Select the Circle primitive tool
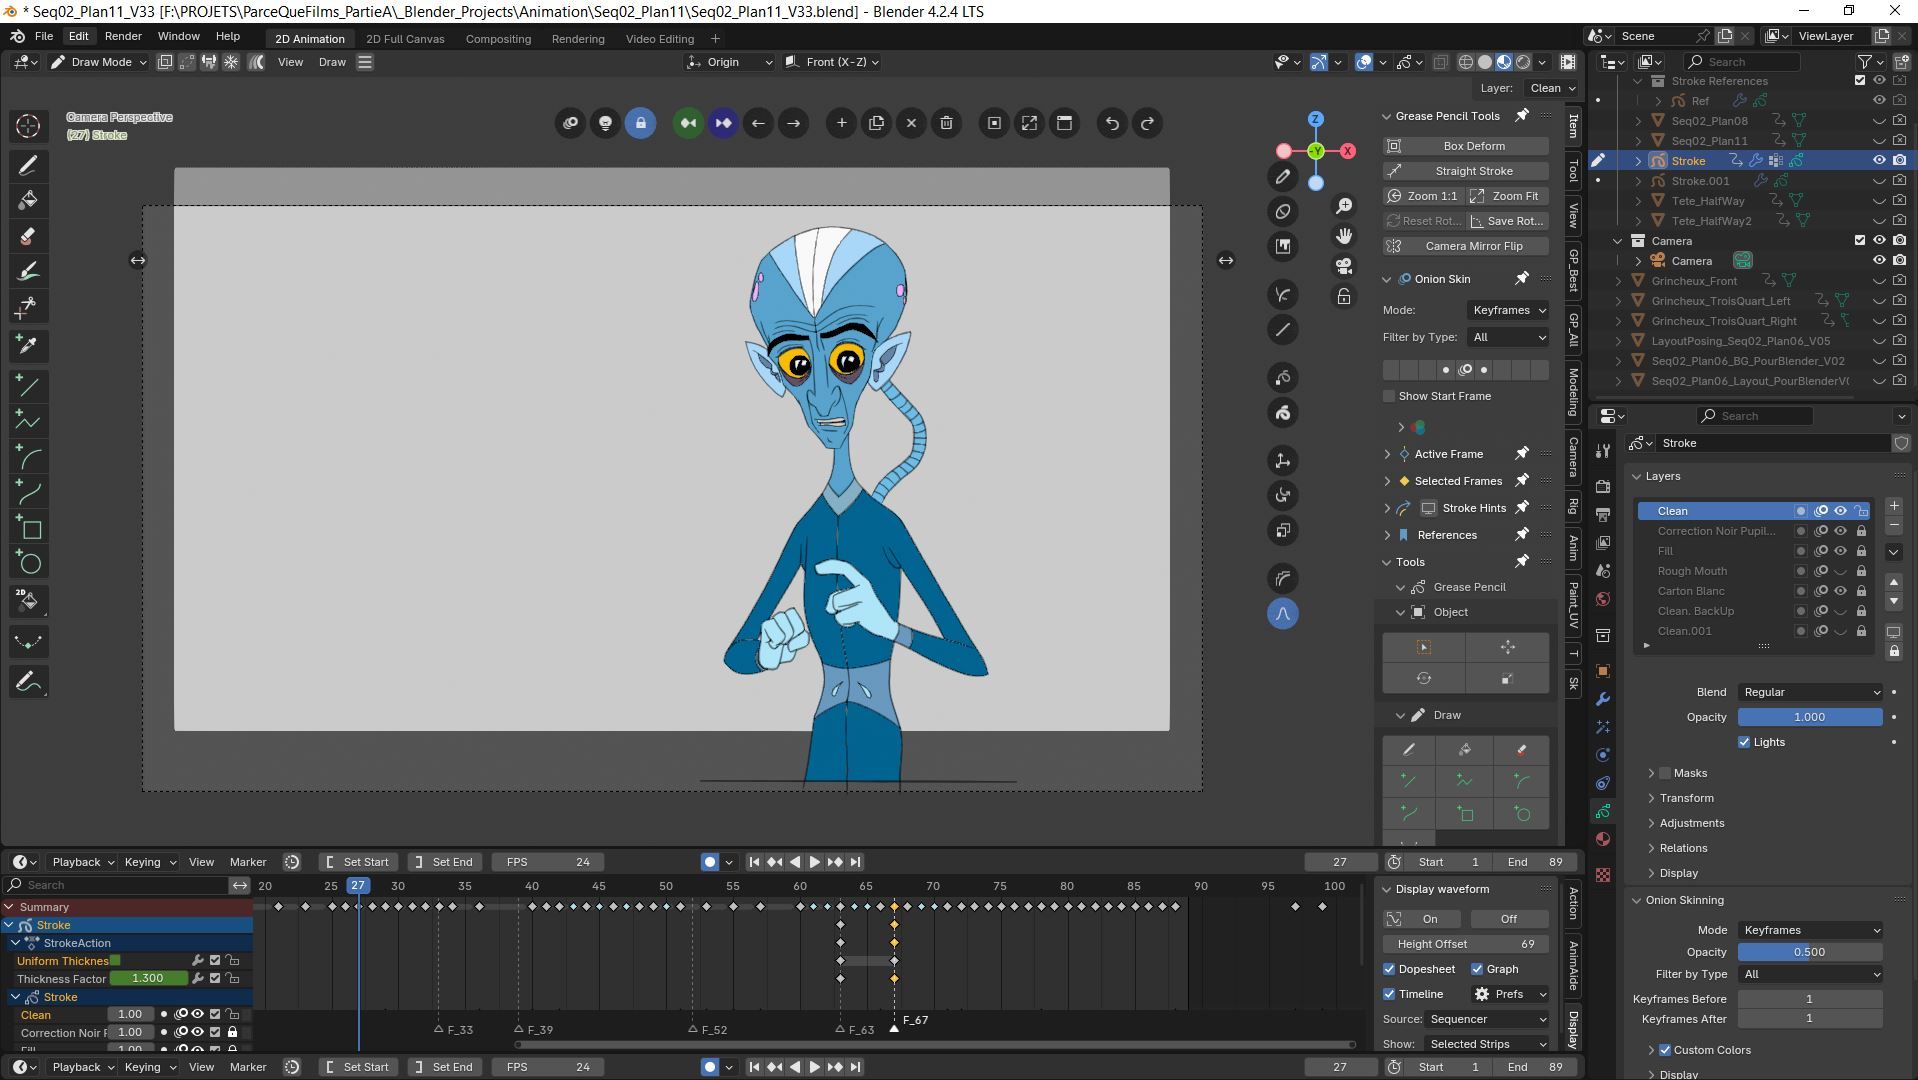The image size is (1918, 1080). [x=28, y=563]
